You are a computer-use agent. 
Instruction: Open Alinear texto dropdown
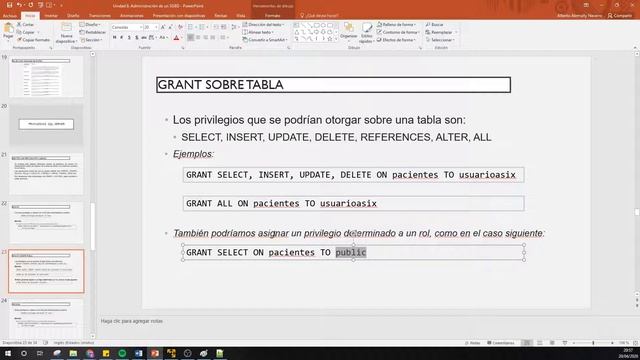pos(258,32)
